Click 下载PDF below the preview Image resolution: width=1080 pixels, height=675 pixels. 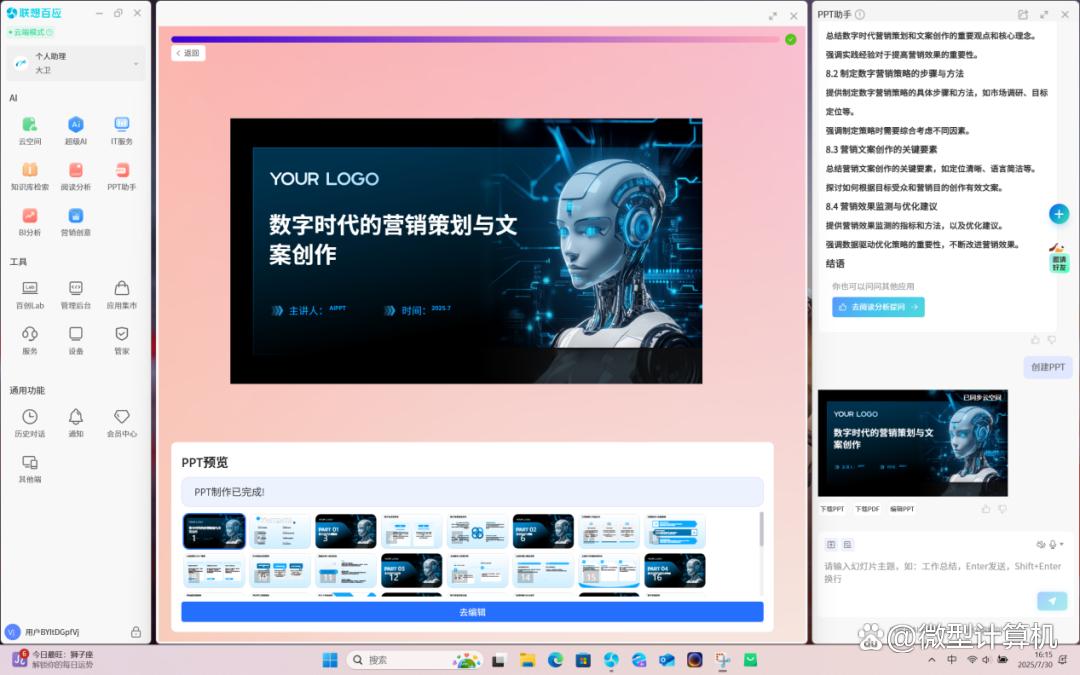click(866, 509)
